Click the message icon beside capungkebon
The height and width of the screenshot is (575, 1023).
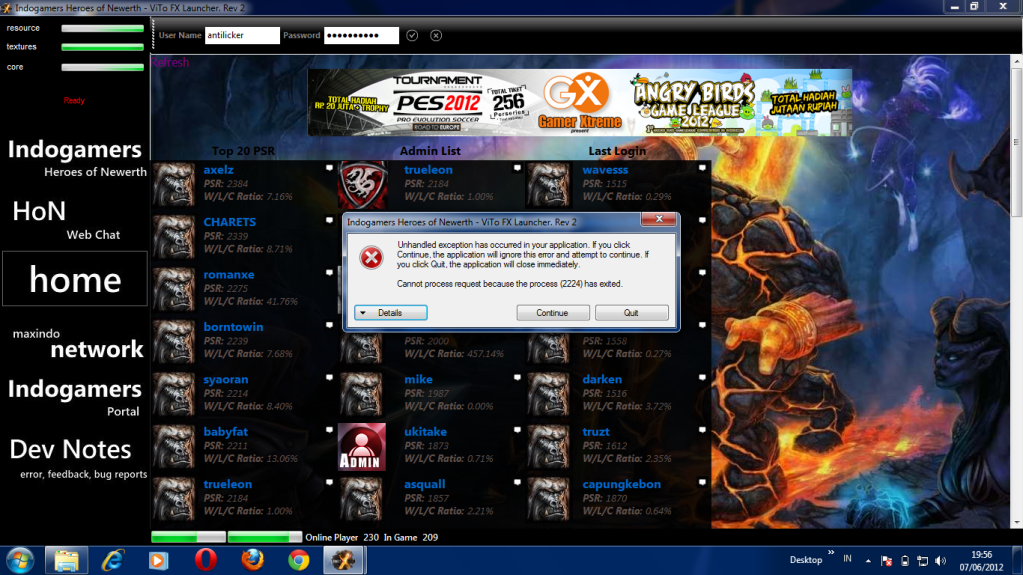coord(703,482)
